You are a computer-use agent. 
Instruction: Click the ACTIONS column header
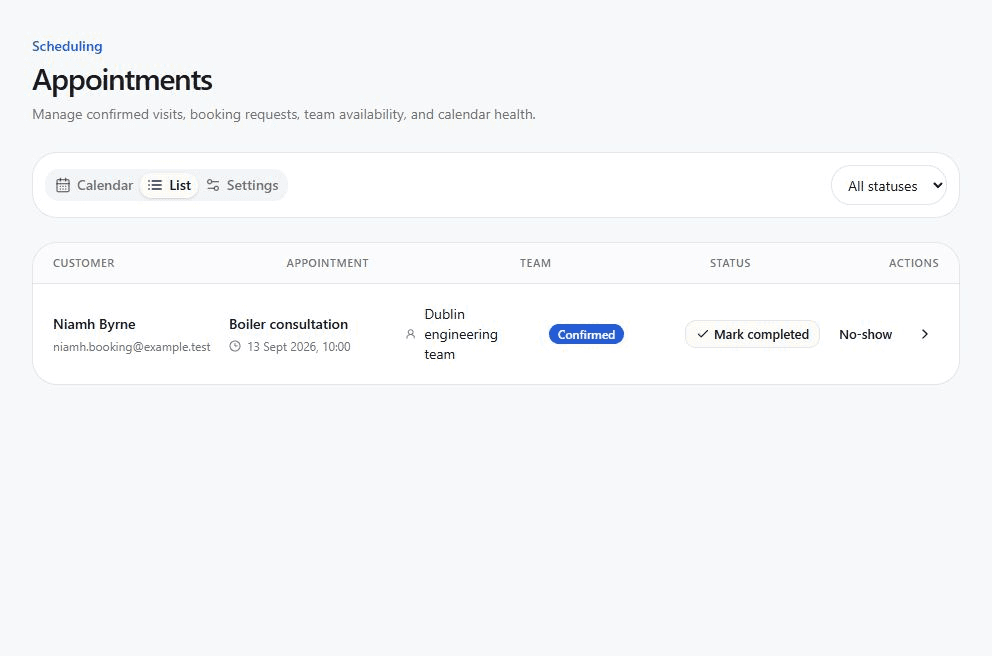click(914, 263)
